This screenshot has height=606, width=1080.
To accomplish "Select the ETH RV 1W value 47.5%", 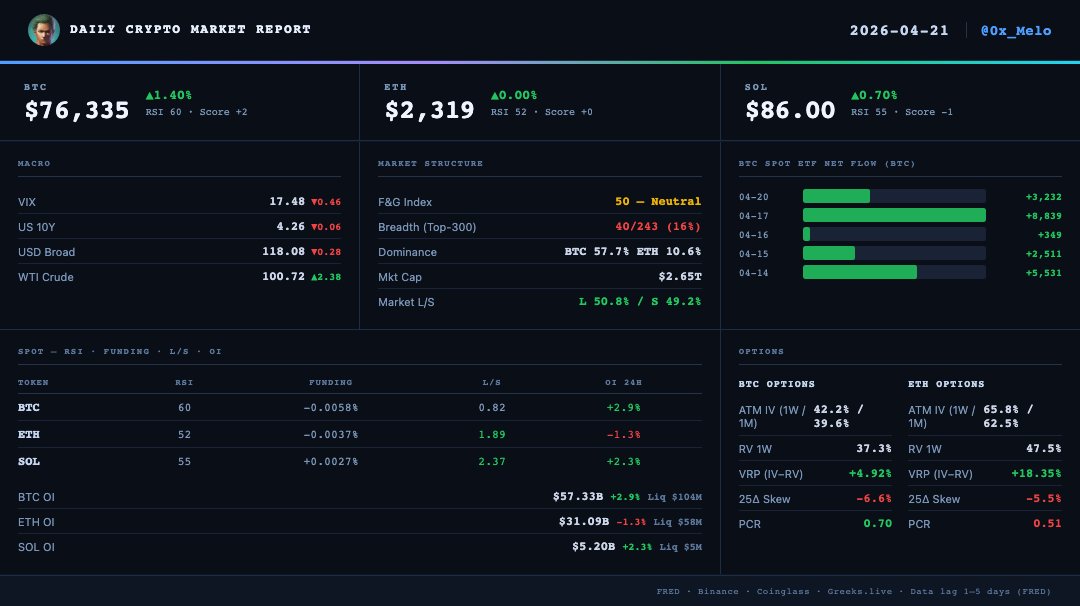I will point(1043,448).
